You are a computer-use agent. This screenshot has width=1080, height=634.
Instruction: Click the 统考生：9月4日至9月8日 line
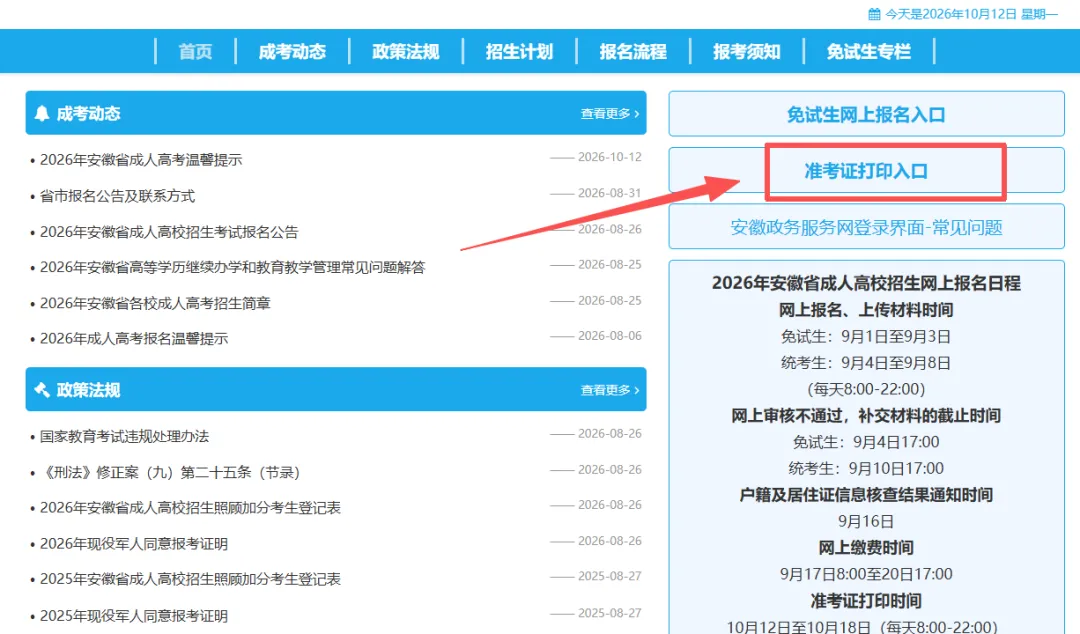point(866,362)
